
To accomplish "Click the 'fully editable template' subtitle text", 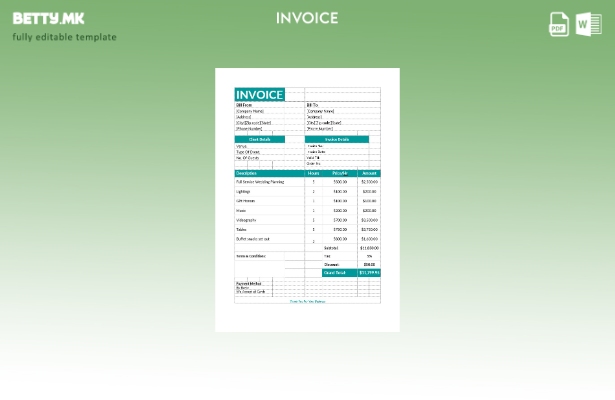I will 64,37.
